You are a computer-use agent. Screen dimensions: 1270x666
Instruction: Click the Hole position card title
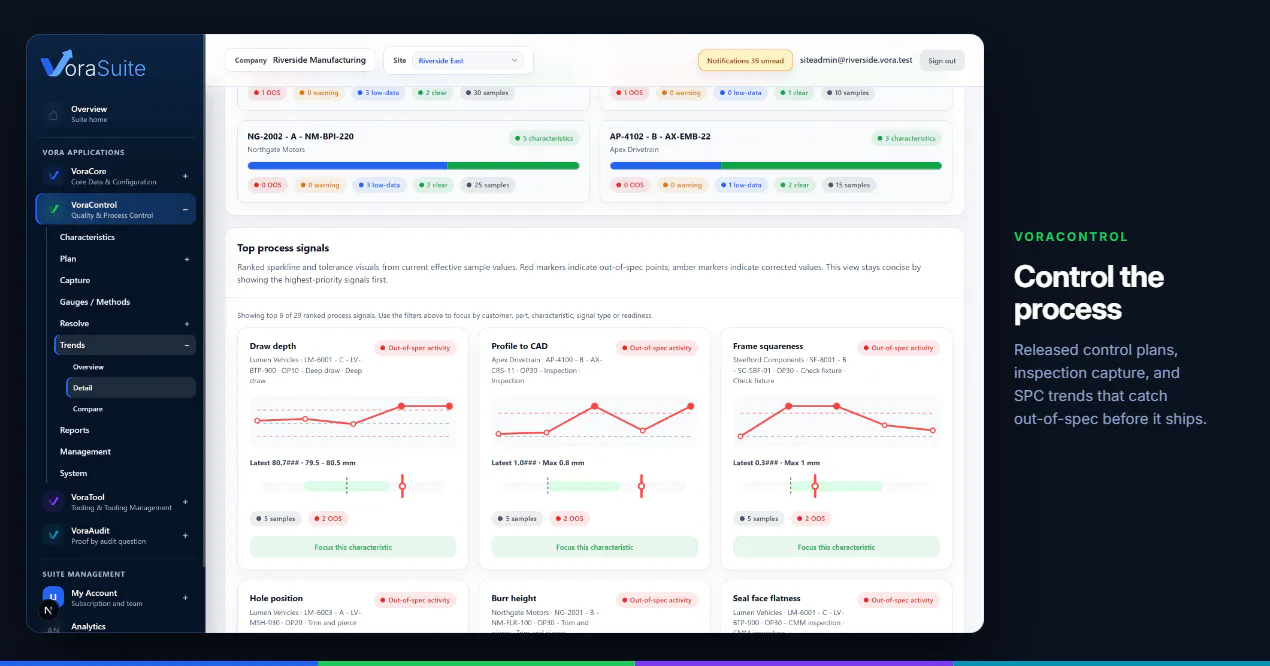point(276,599)
